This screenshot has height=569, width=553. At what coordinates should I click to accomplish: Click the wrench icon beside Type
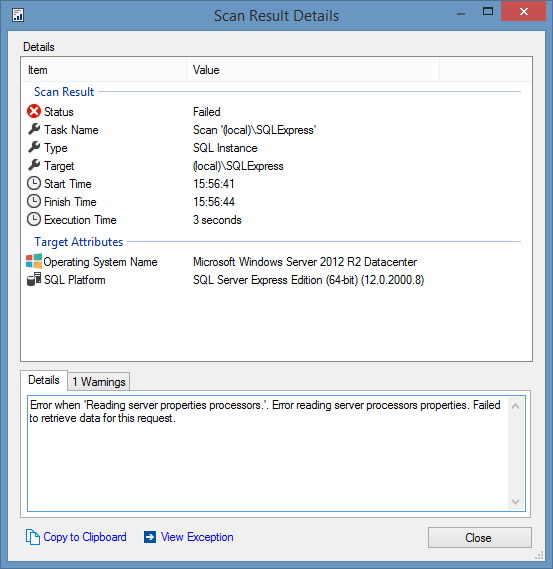click(x=34, y=147)
